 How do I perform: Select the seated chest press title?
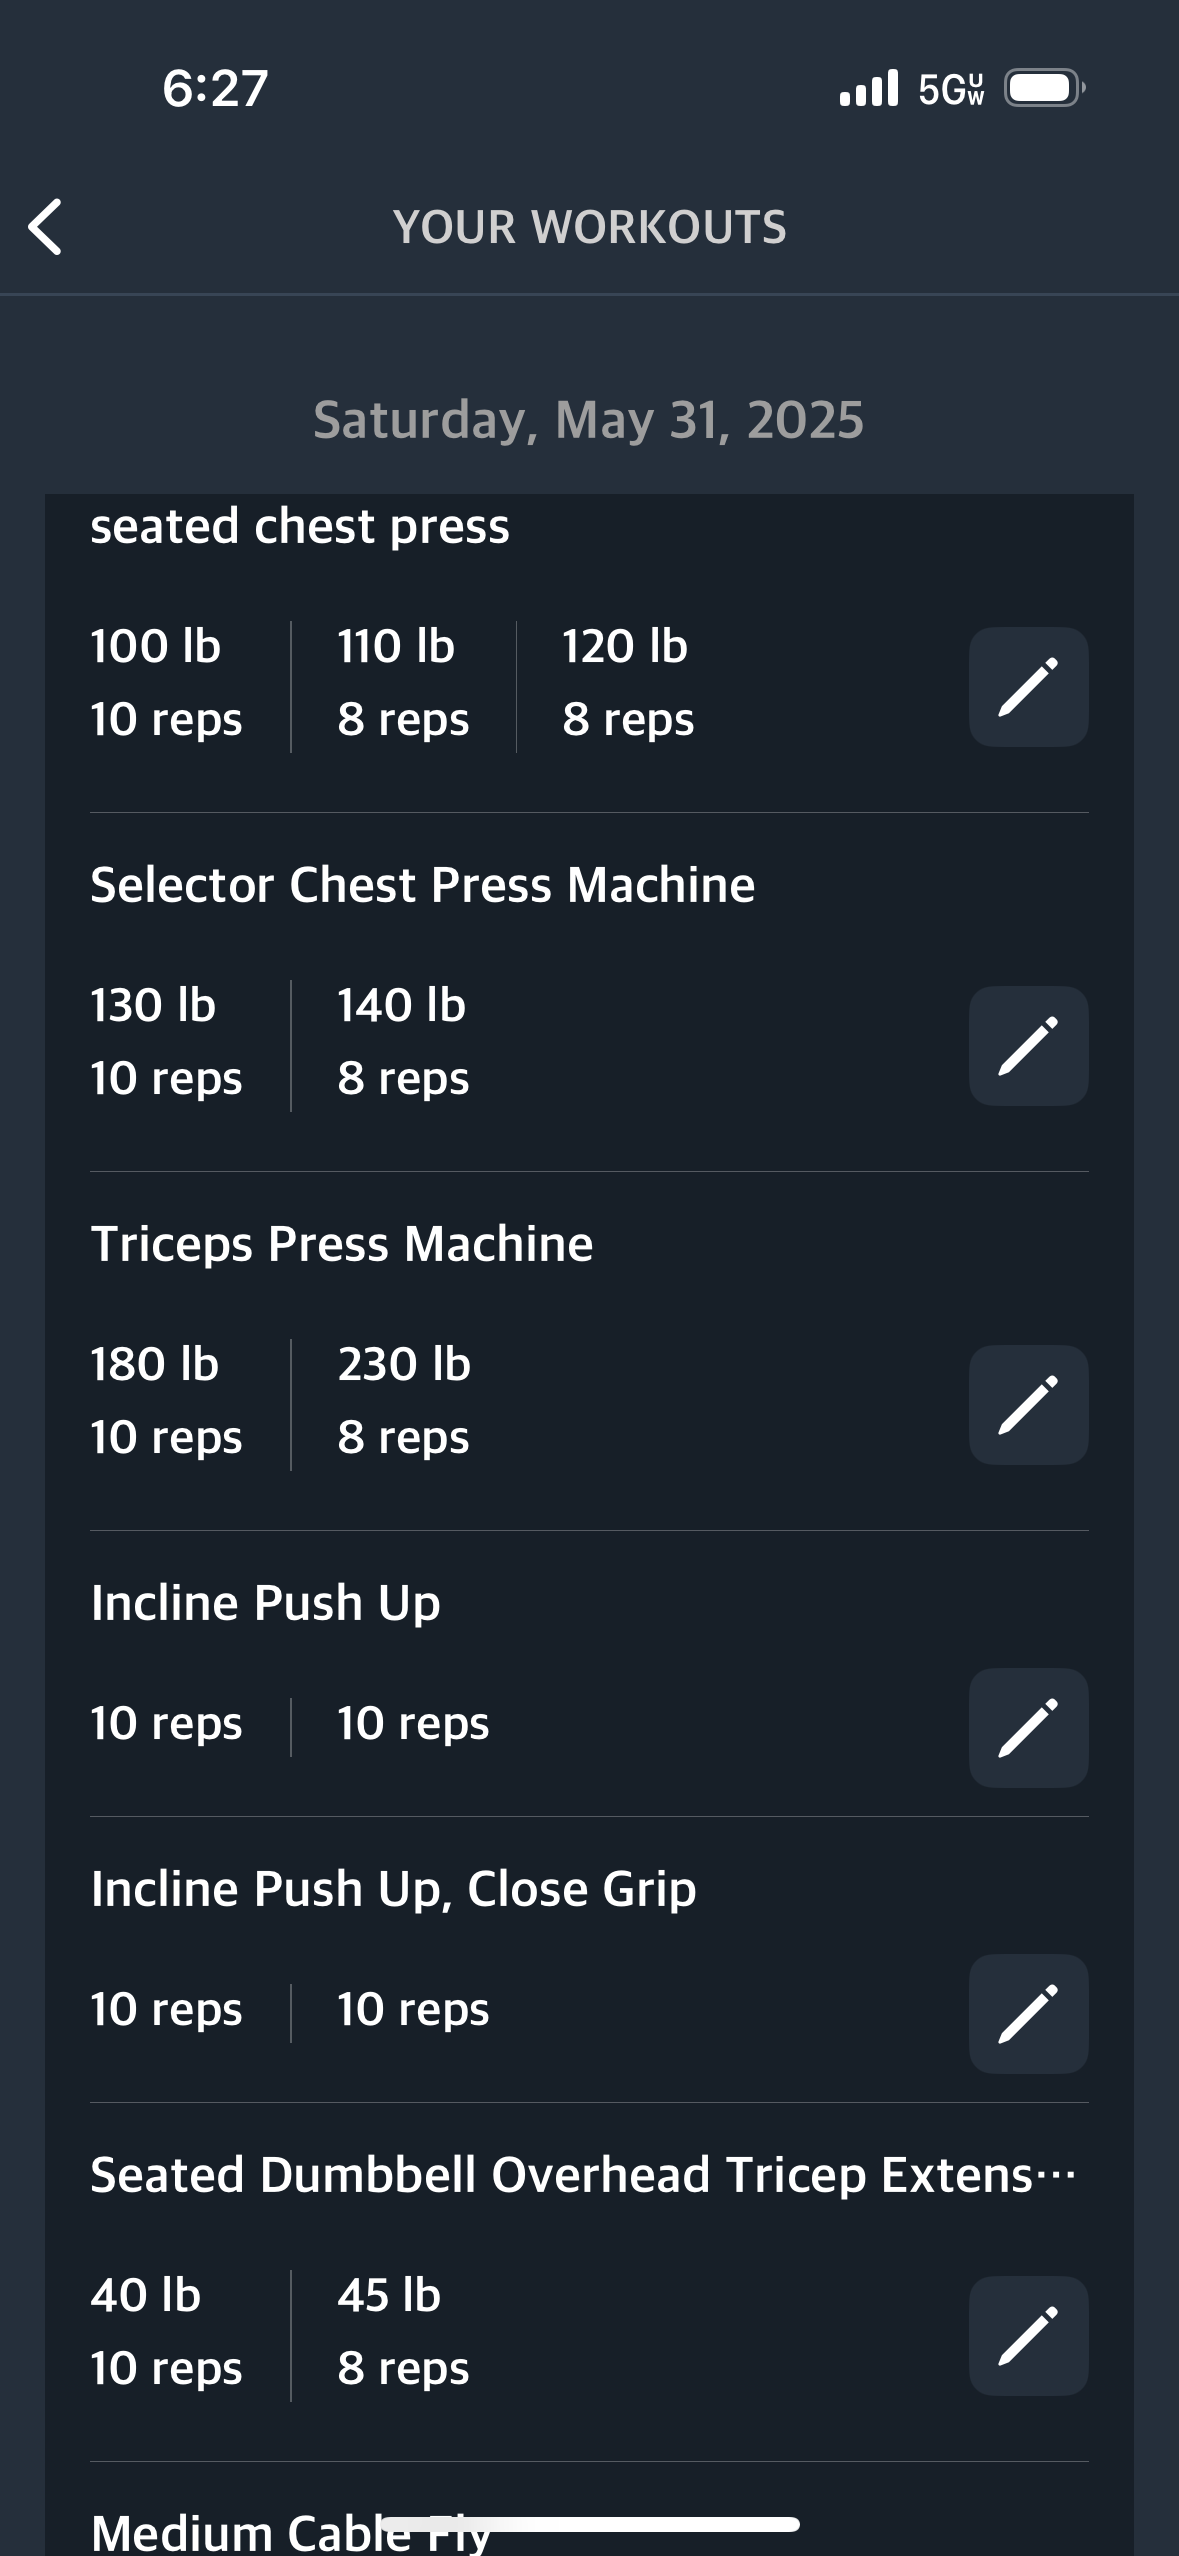coord(300,526)
